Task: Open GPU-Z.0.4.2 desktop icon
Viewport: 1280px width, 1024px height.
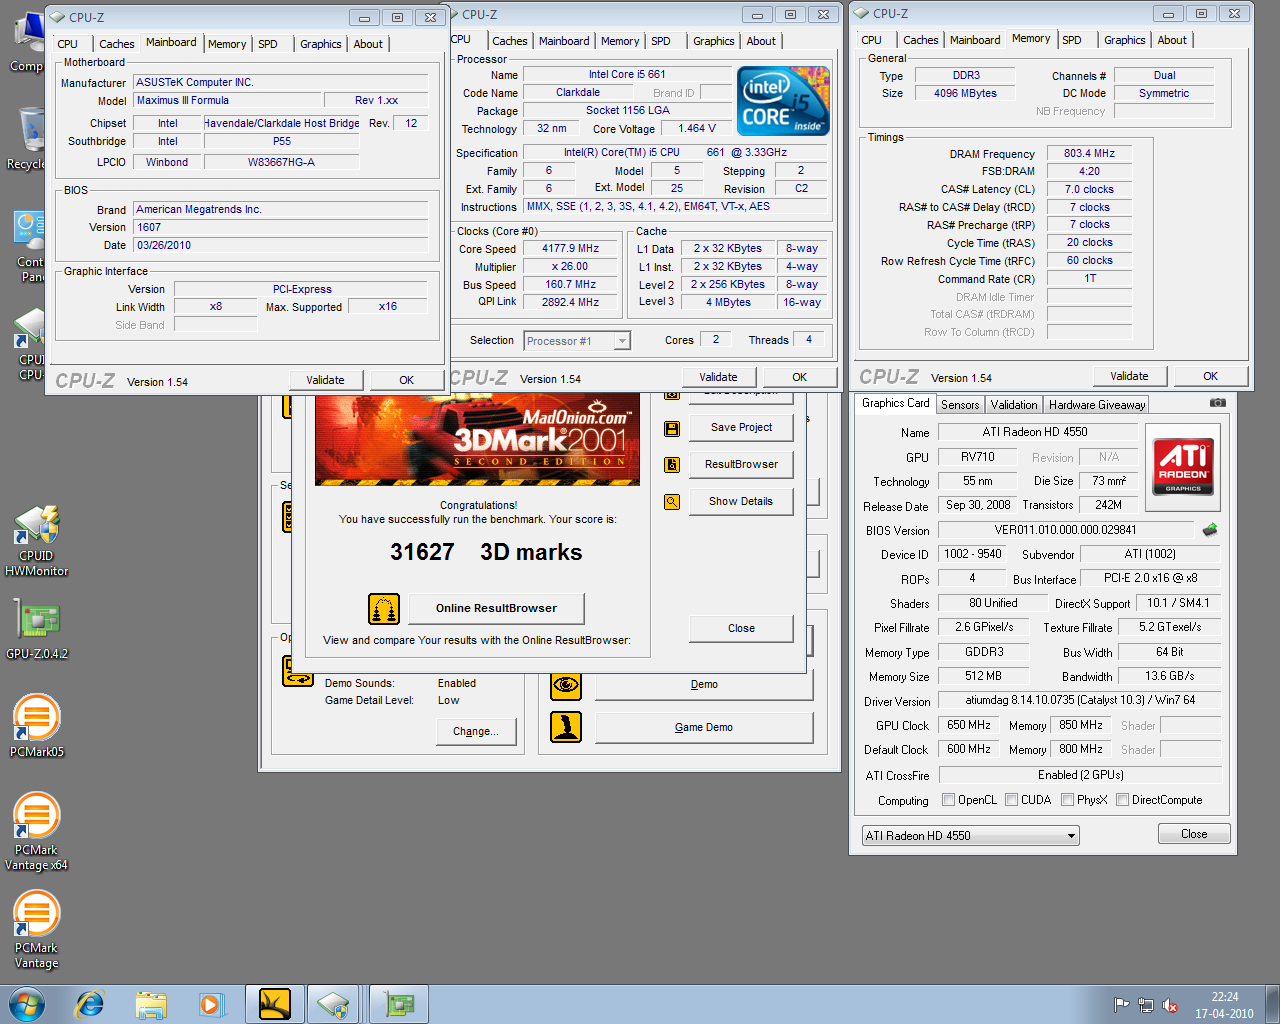Action: click(x=37, y=631)
